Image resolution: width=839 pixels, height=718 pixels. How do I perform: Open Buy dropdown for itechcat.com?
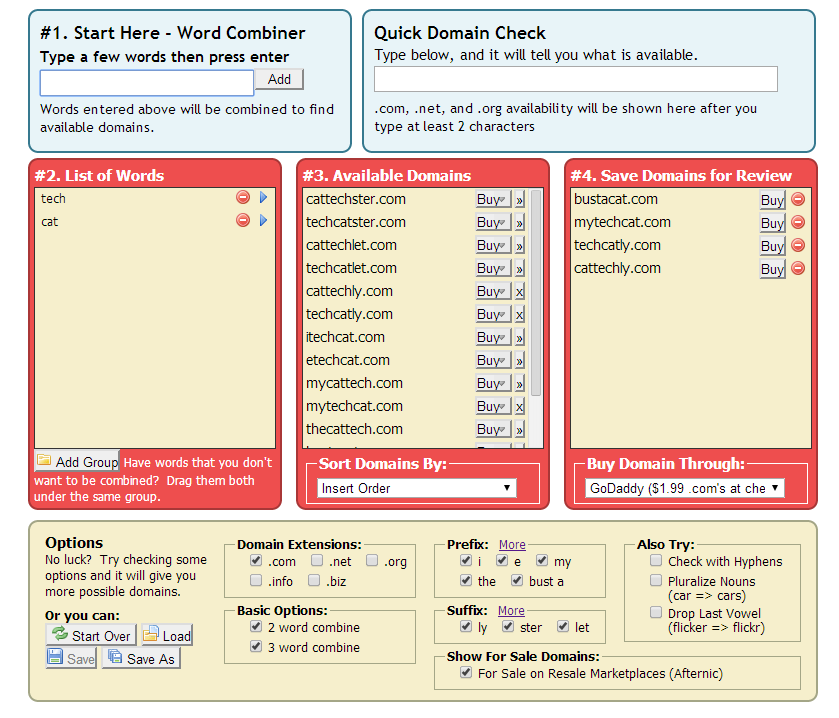492,338
